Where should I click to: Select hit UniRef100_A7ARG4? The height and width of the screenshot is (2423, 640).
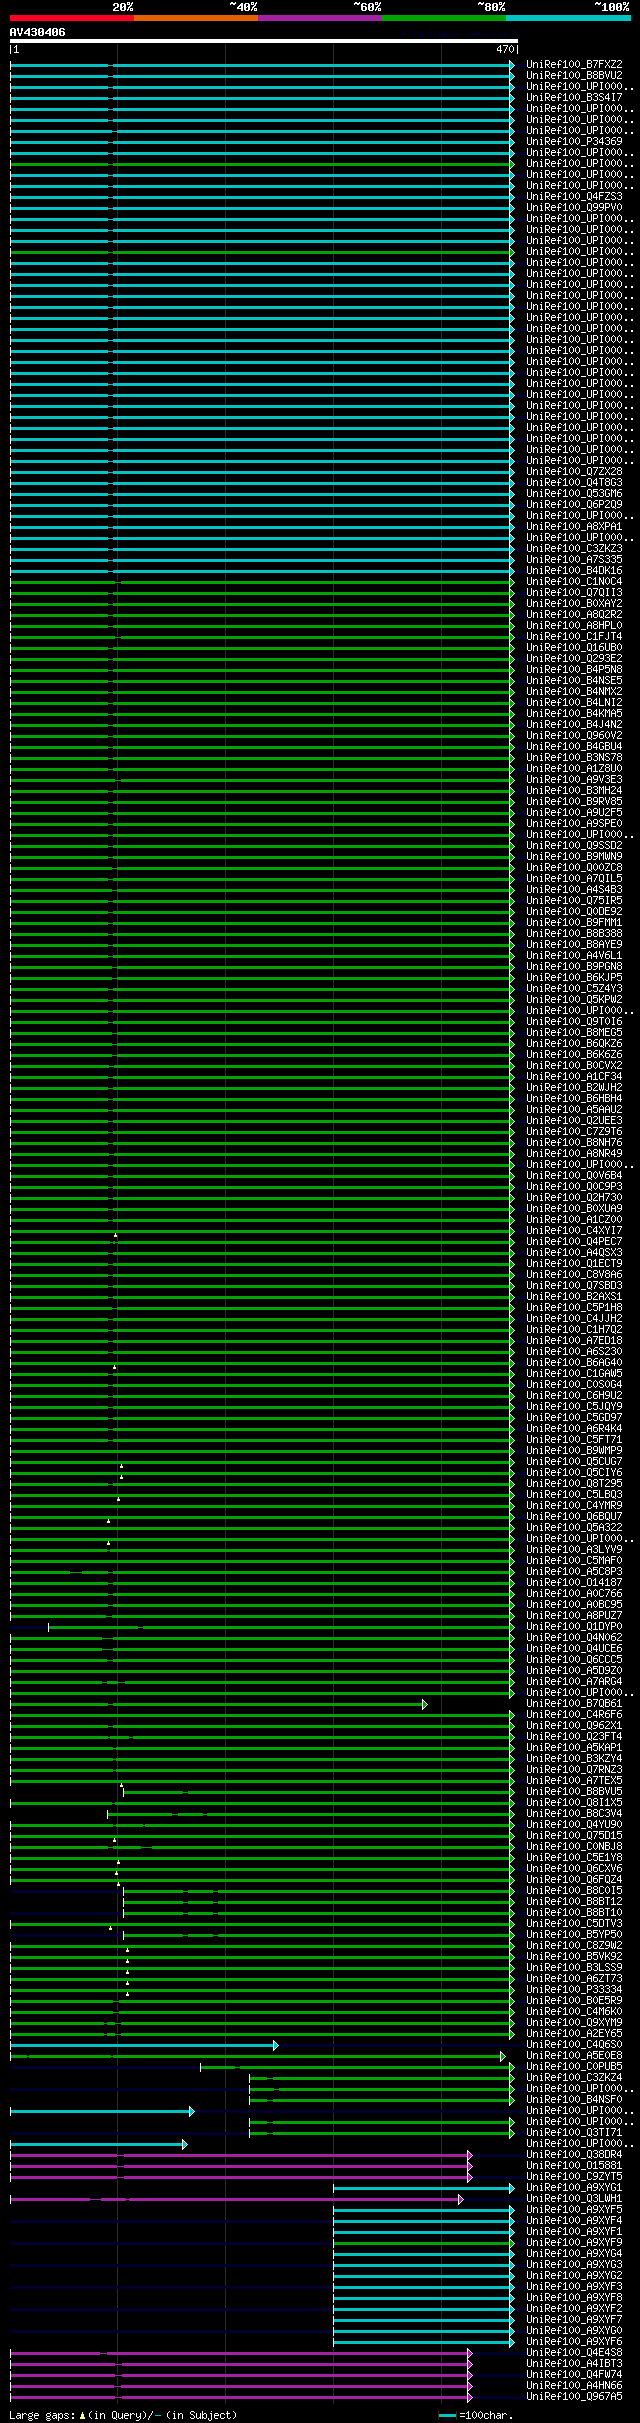click(x=574, y=1681)
